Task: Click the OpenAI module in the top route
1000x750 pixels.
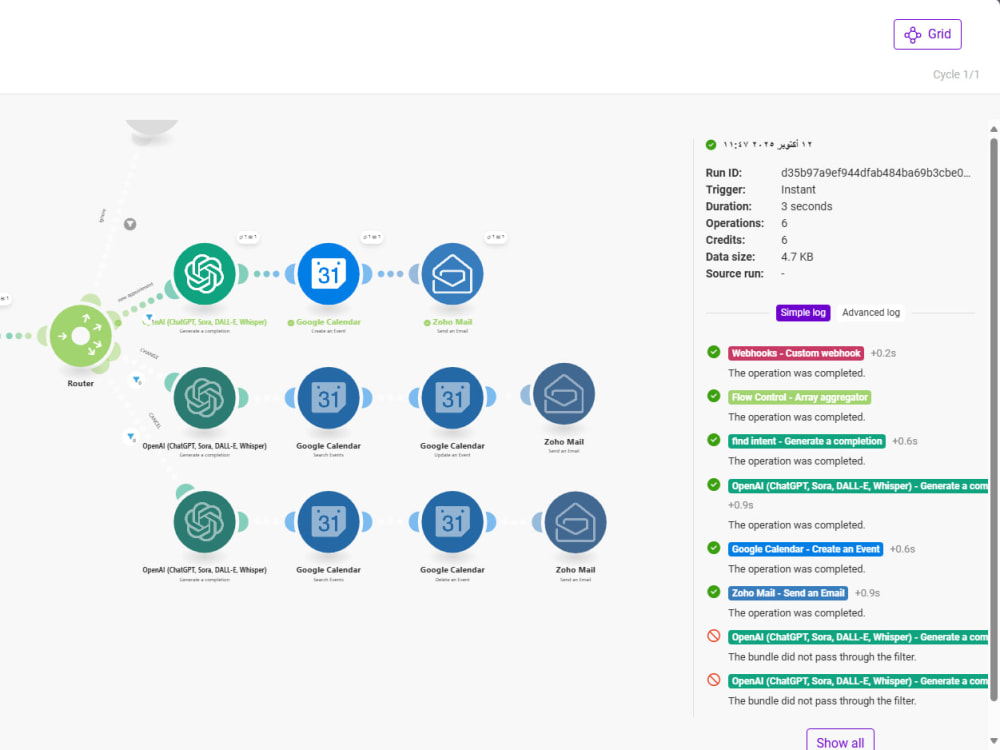Action: point(204,274)
